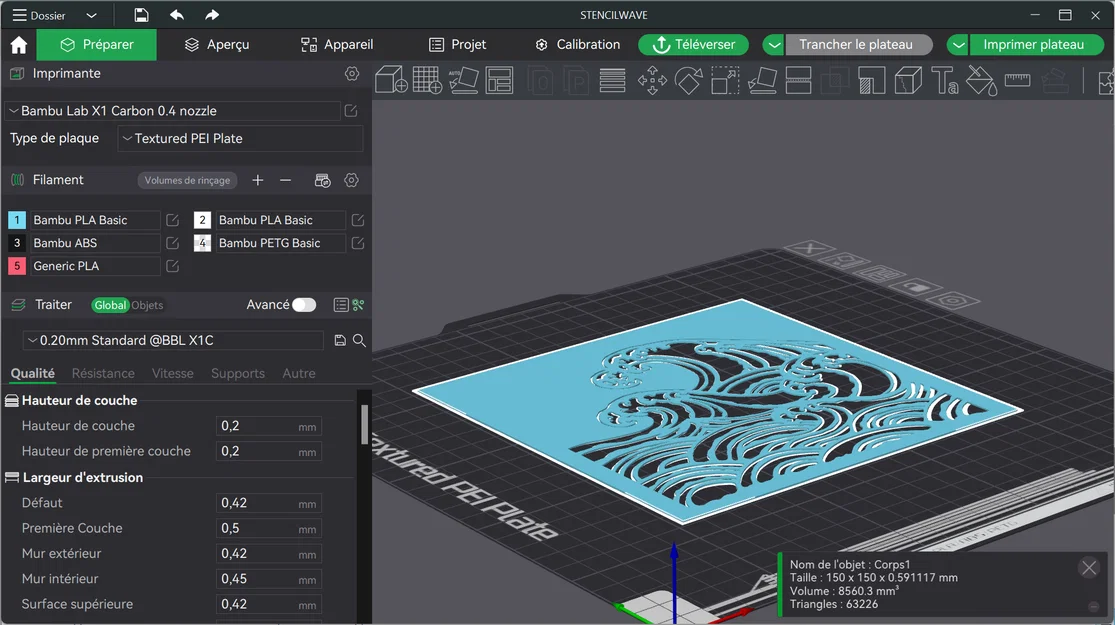This screenshot has width=1115, height=625.
Task: Select the Seam painting tool
Action: (908, 80)
